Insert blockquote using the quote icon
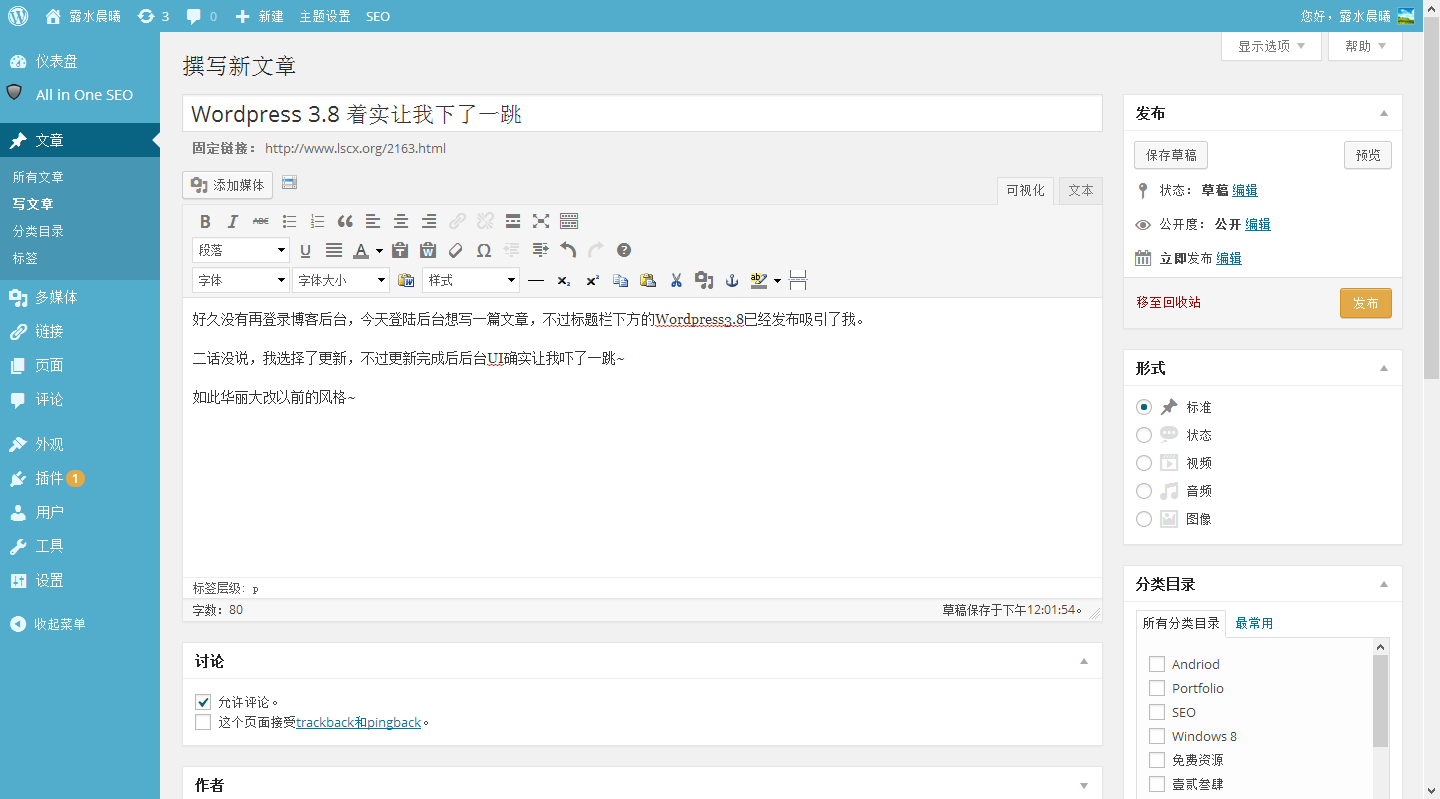The image size is (1440, 799). 345,222
